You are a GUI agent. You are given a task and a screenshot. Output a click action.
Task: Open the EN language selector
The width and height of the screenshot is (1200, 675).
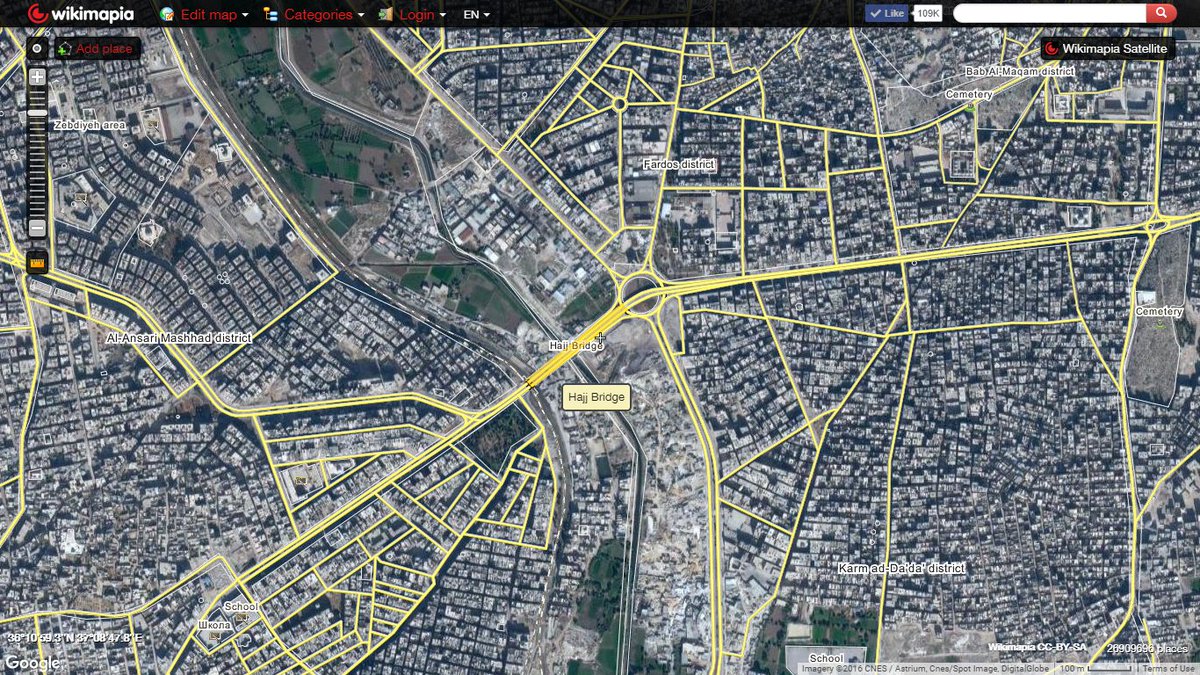(x=477, y=15)
